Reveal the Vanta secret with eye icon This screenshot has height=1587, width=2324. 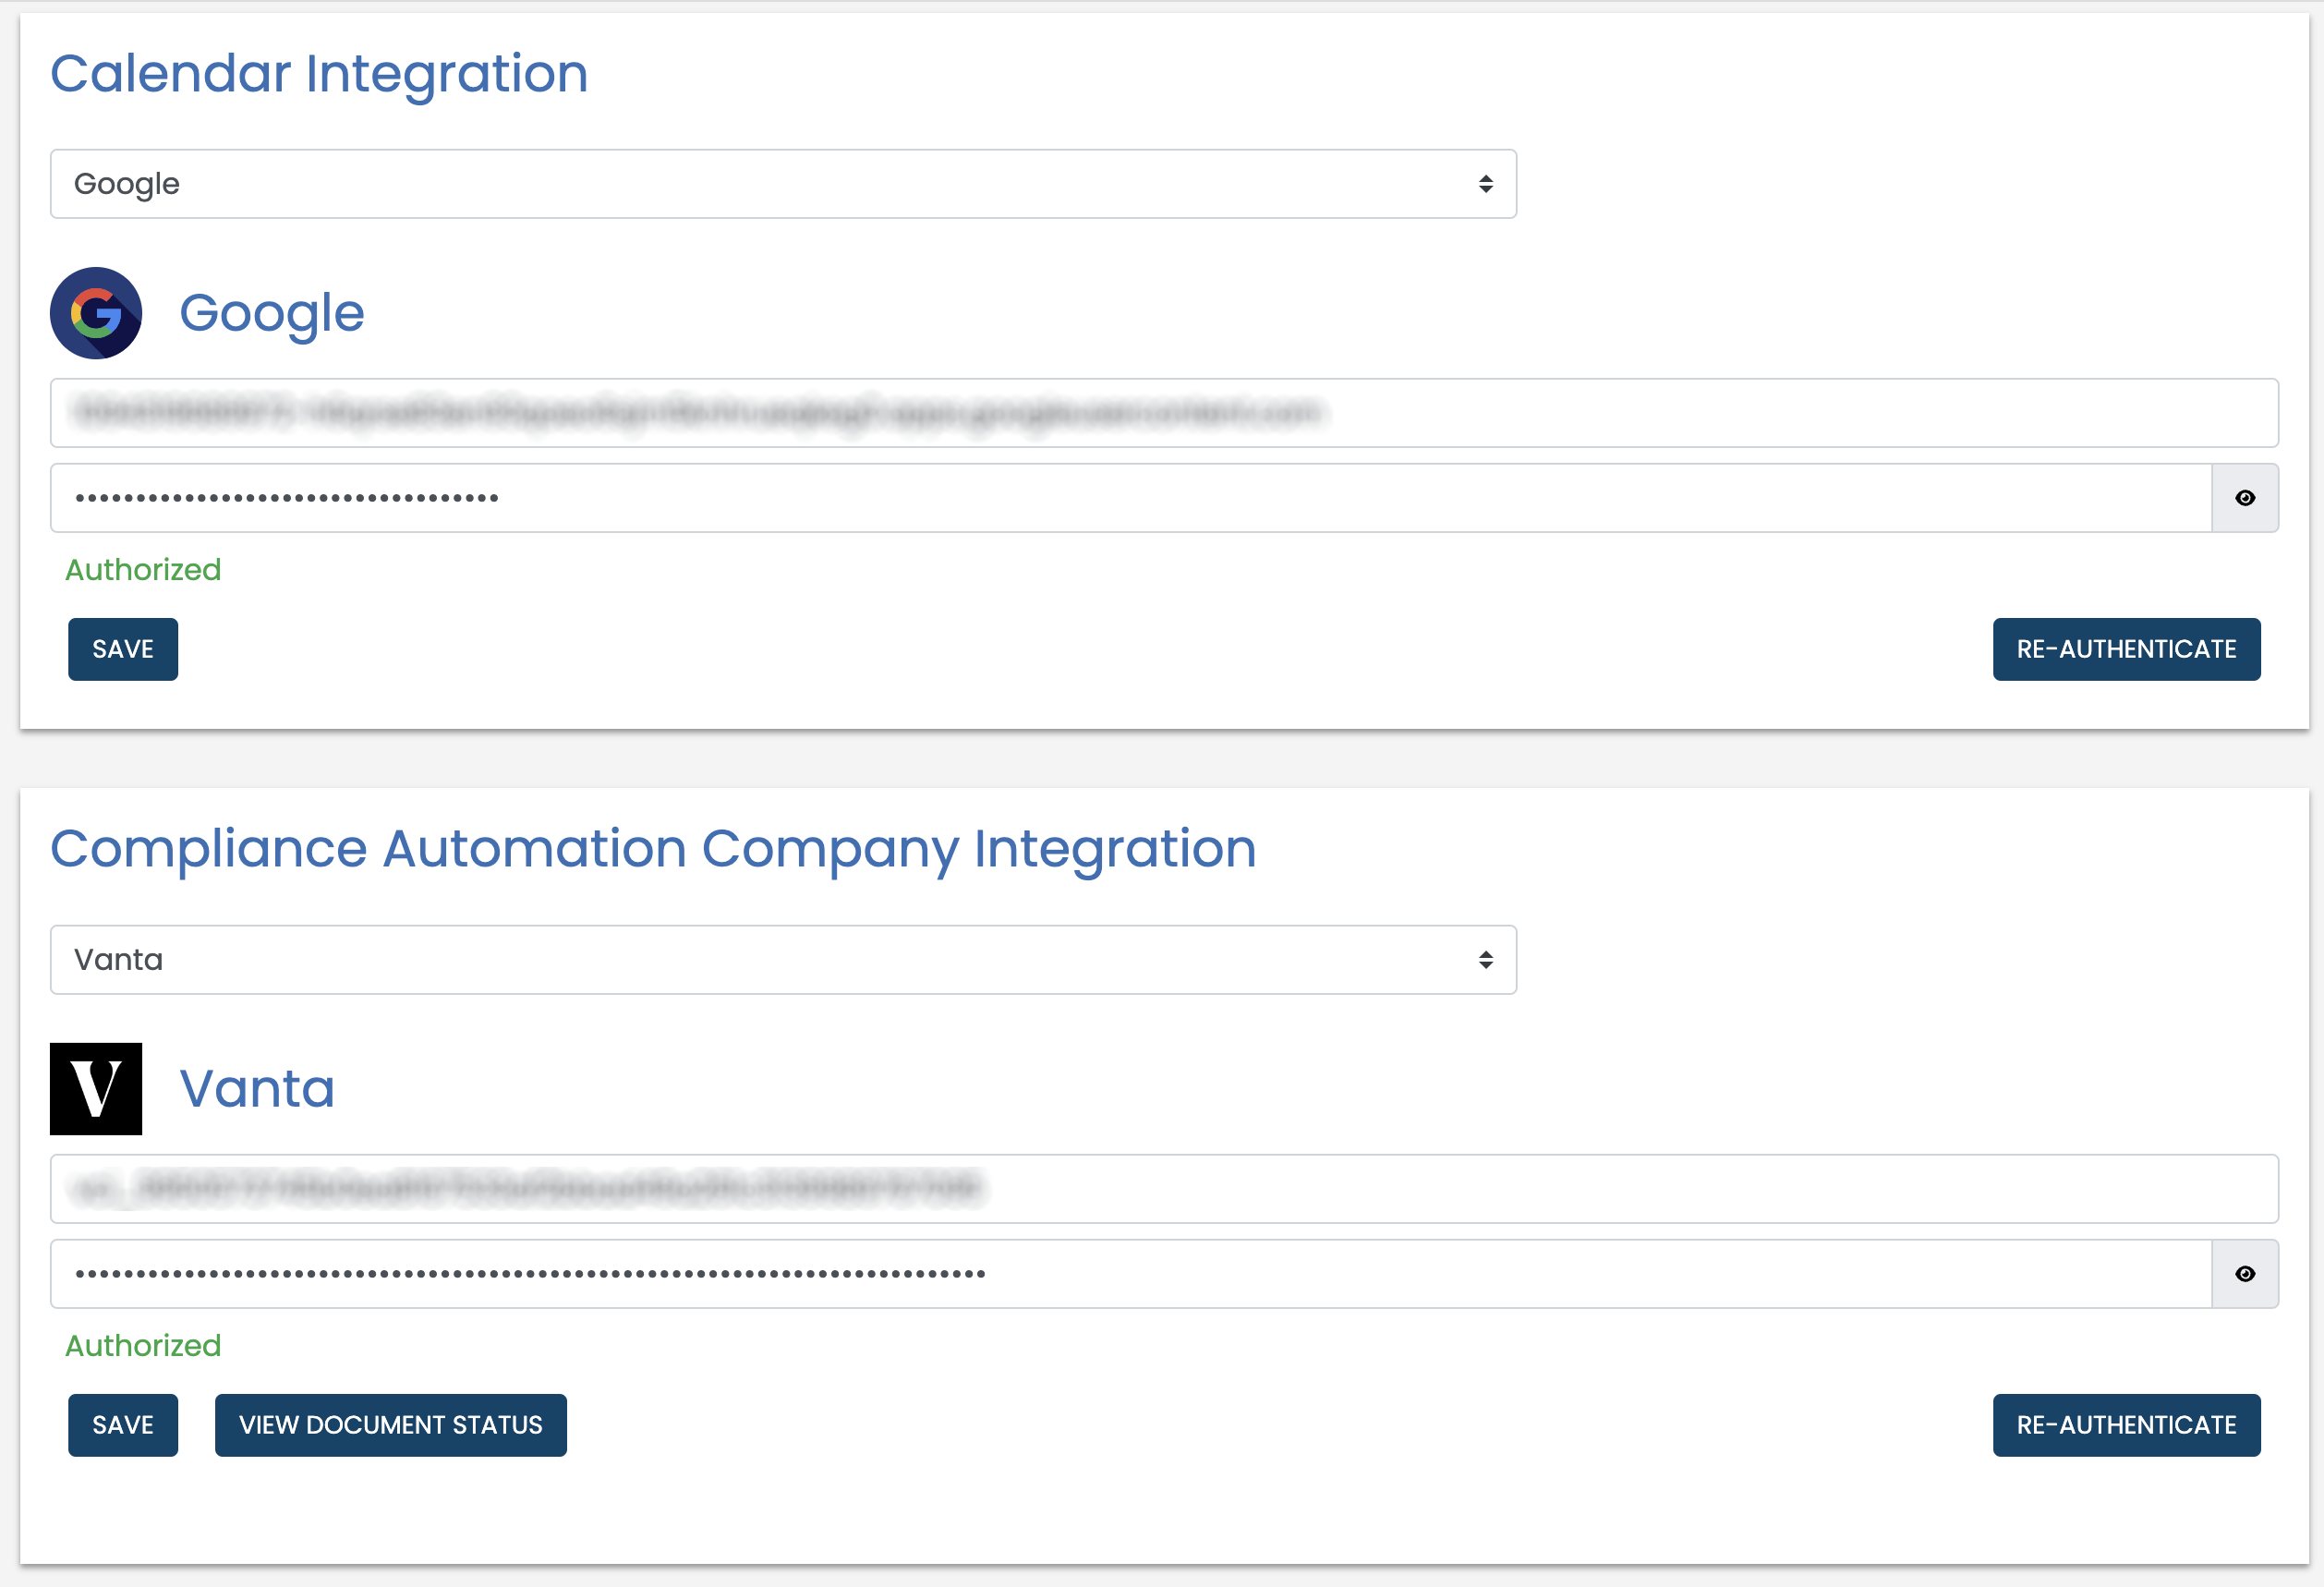click(x=2244, y=1274)
